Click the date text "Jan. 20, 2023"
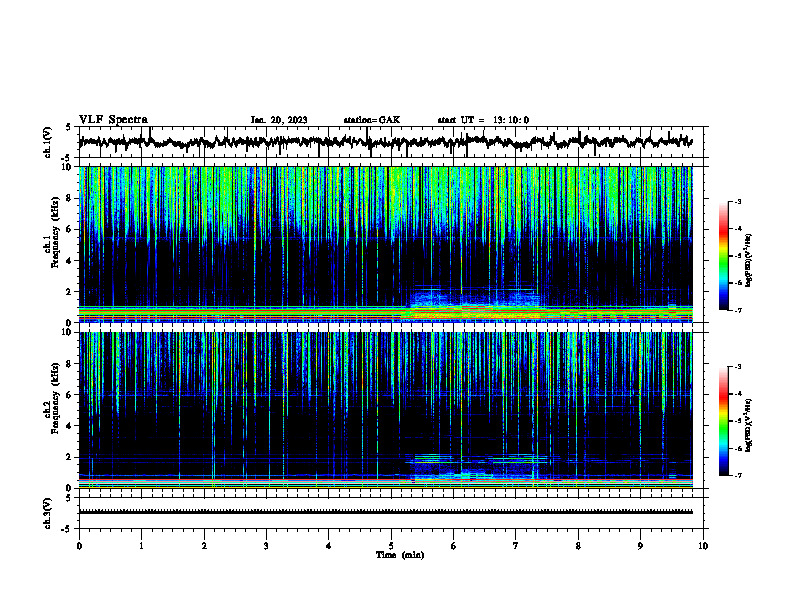 [279, 120]
